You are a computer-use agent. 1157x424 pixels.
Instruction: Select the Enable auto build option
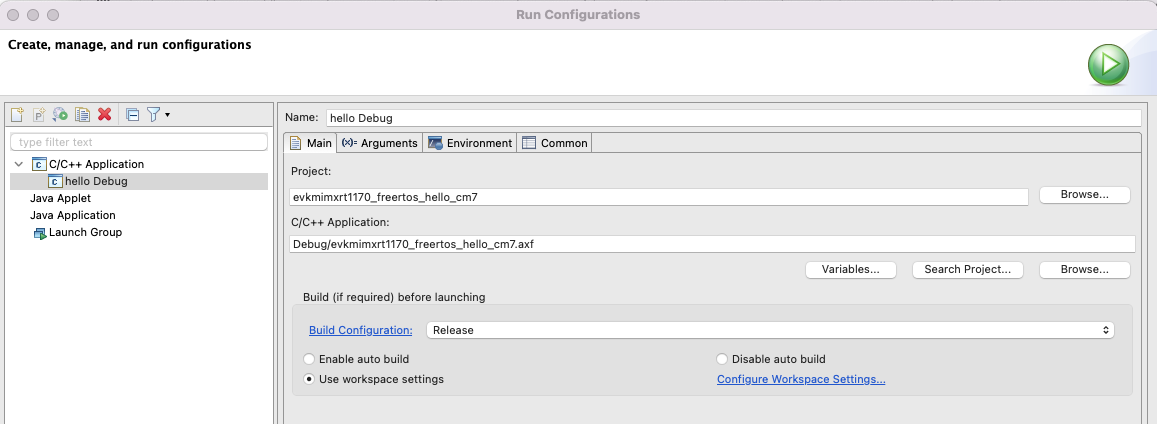310,359
